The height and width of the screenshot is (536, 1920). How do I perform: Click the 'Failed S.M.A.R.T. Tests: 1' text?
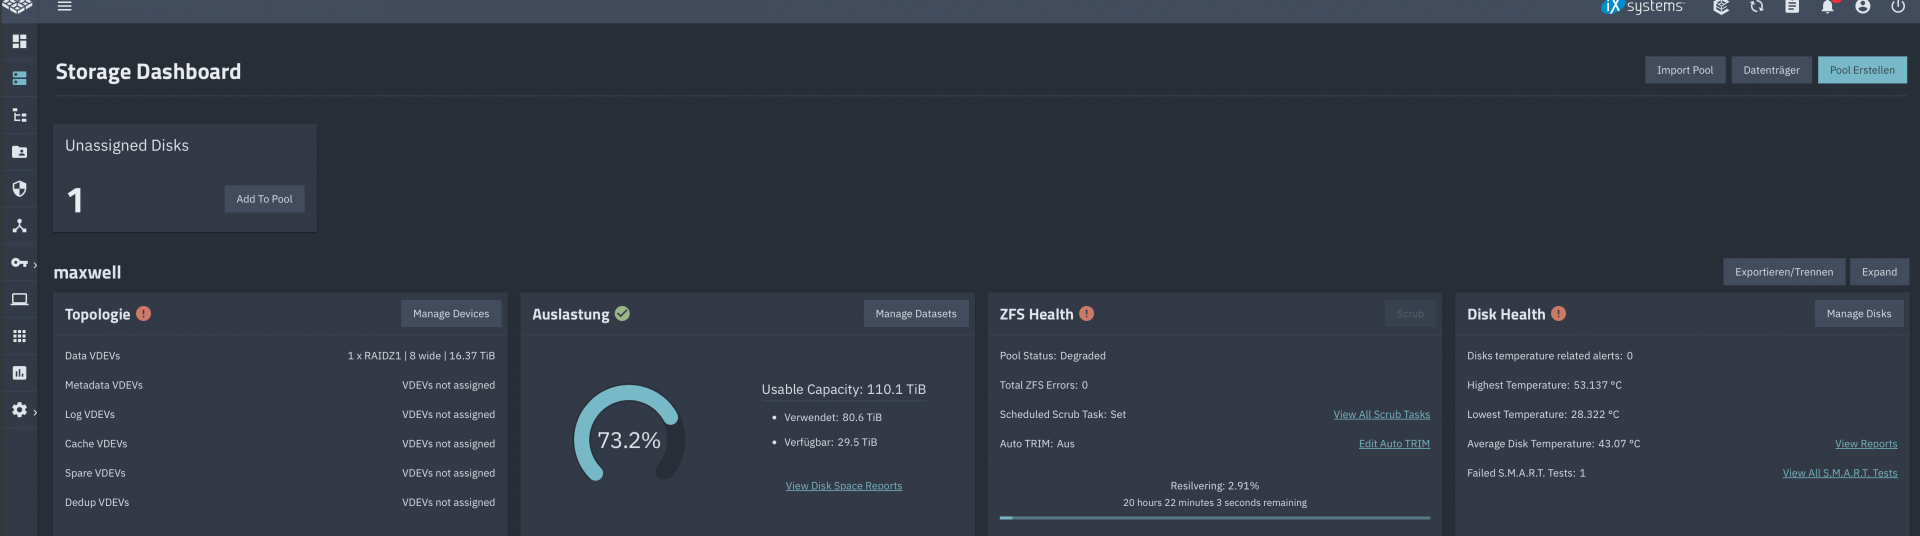pyautogui.click(x=1526, y=474)
